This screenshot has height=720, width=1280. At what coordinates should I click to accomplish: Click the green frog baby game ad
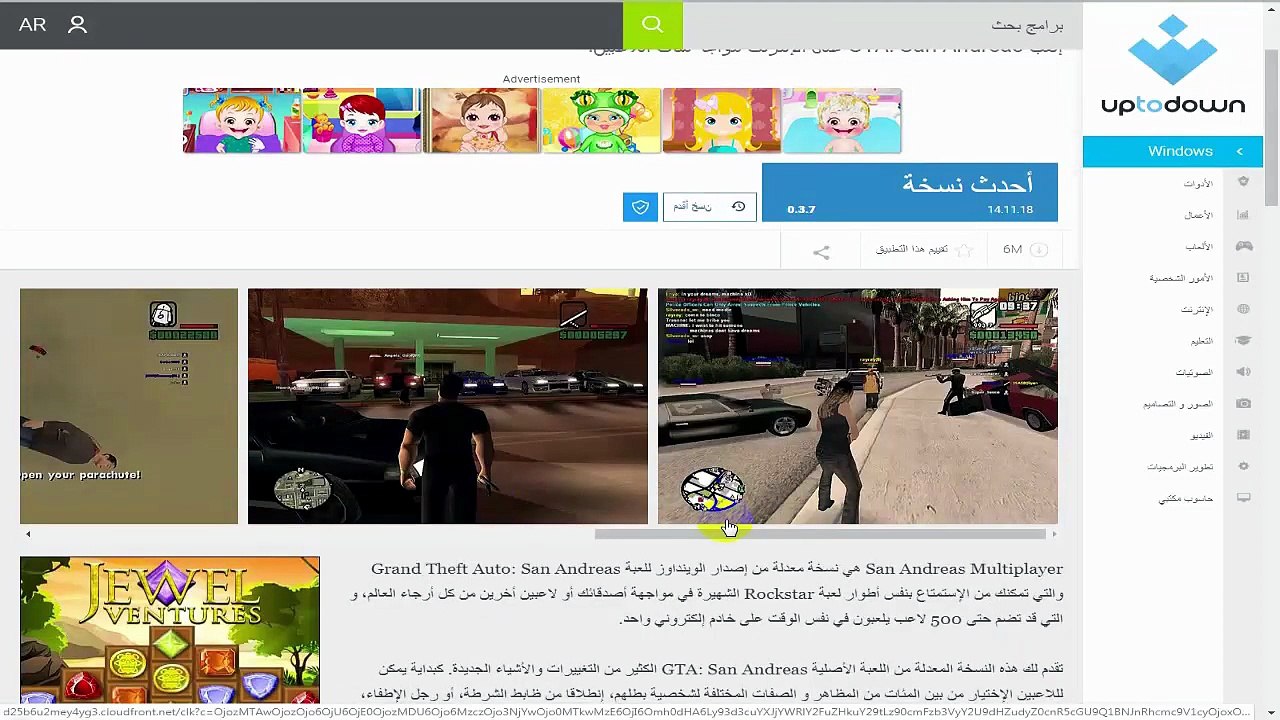point(601,120)
